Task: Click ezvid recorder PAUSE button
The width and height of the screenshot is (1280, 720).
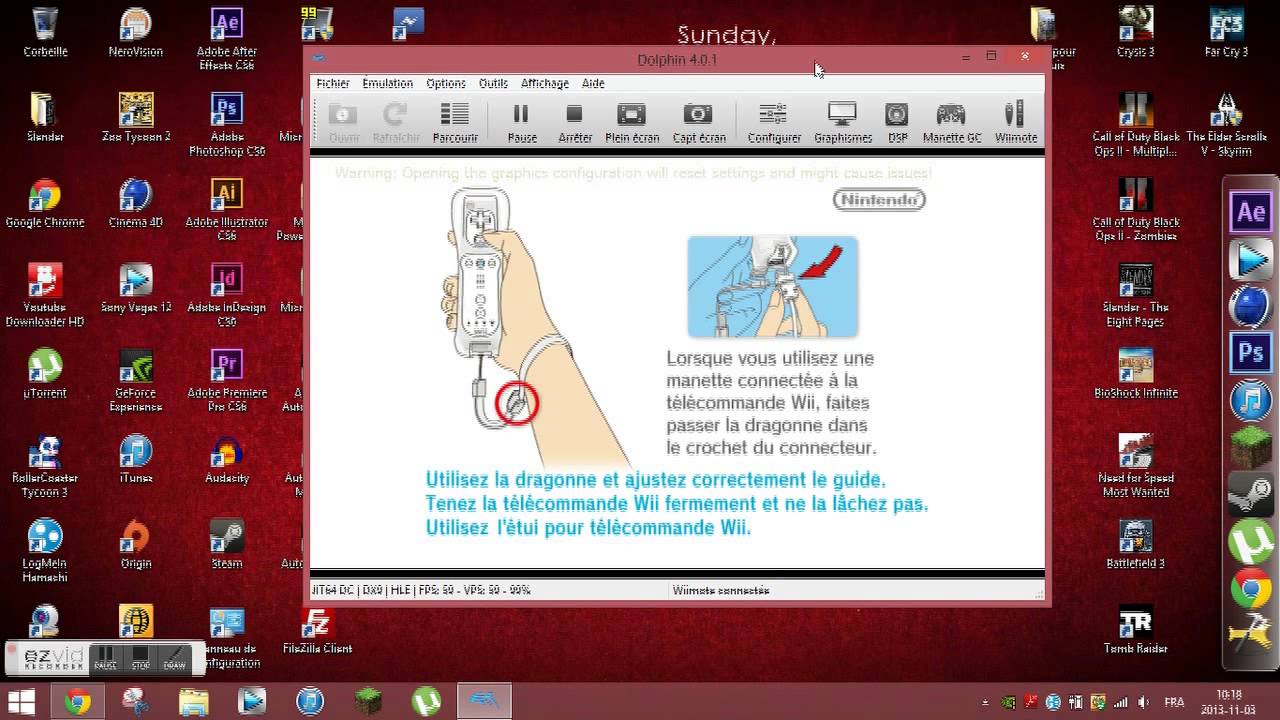Action: point(105,657)
